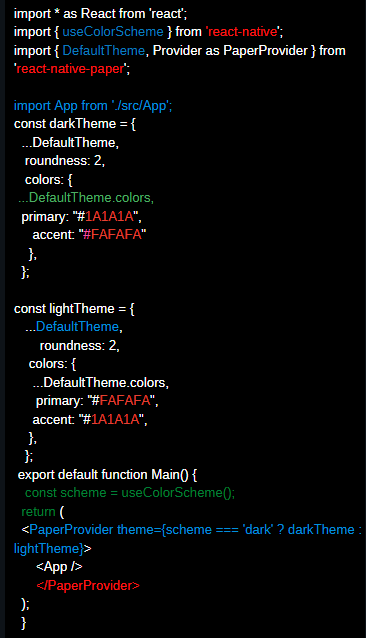
Task: Click "Provider as PaperProvider" text
Action: 230,50
